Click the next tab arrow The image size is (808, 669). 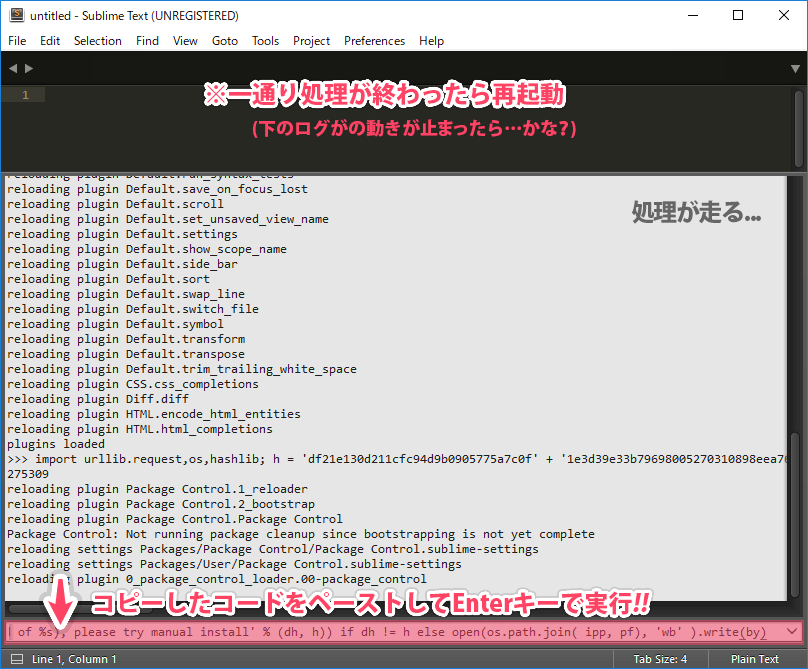pyautogui.click(x=29, y=68)
